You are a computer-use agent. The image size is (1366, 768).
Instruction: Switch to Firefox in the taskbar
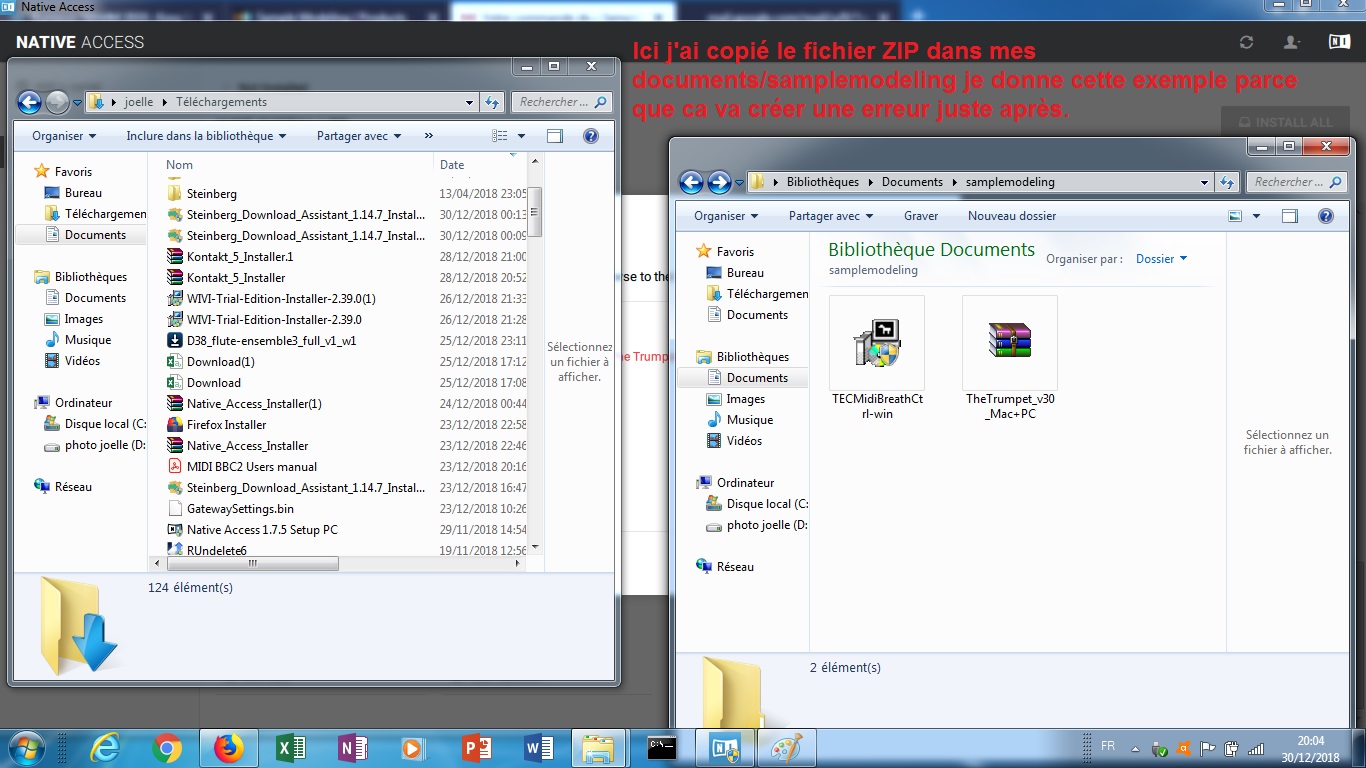click(x=229, y=748)
